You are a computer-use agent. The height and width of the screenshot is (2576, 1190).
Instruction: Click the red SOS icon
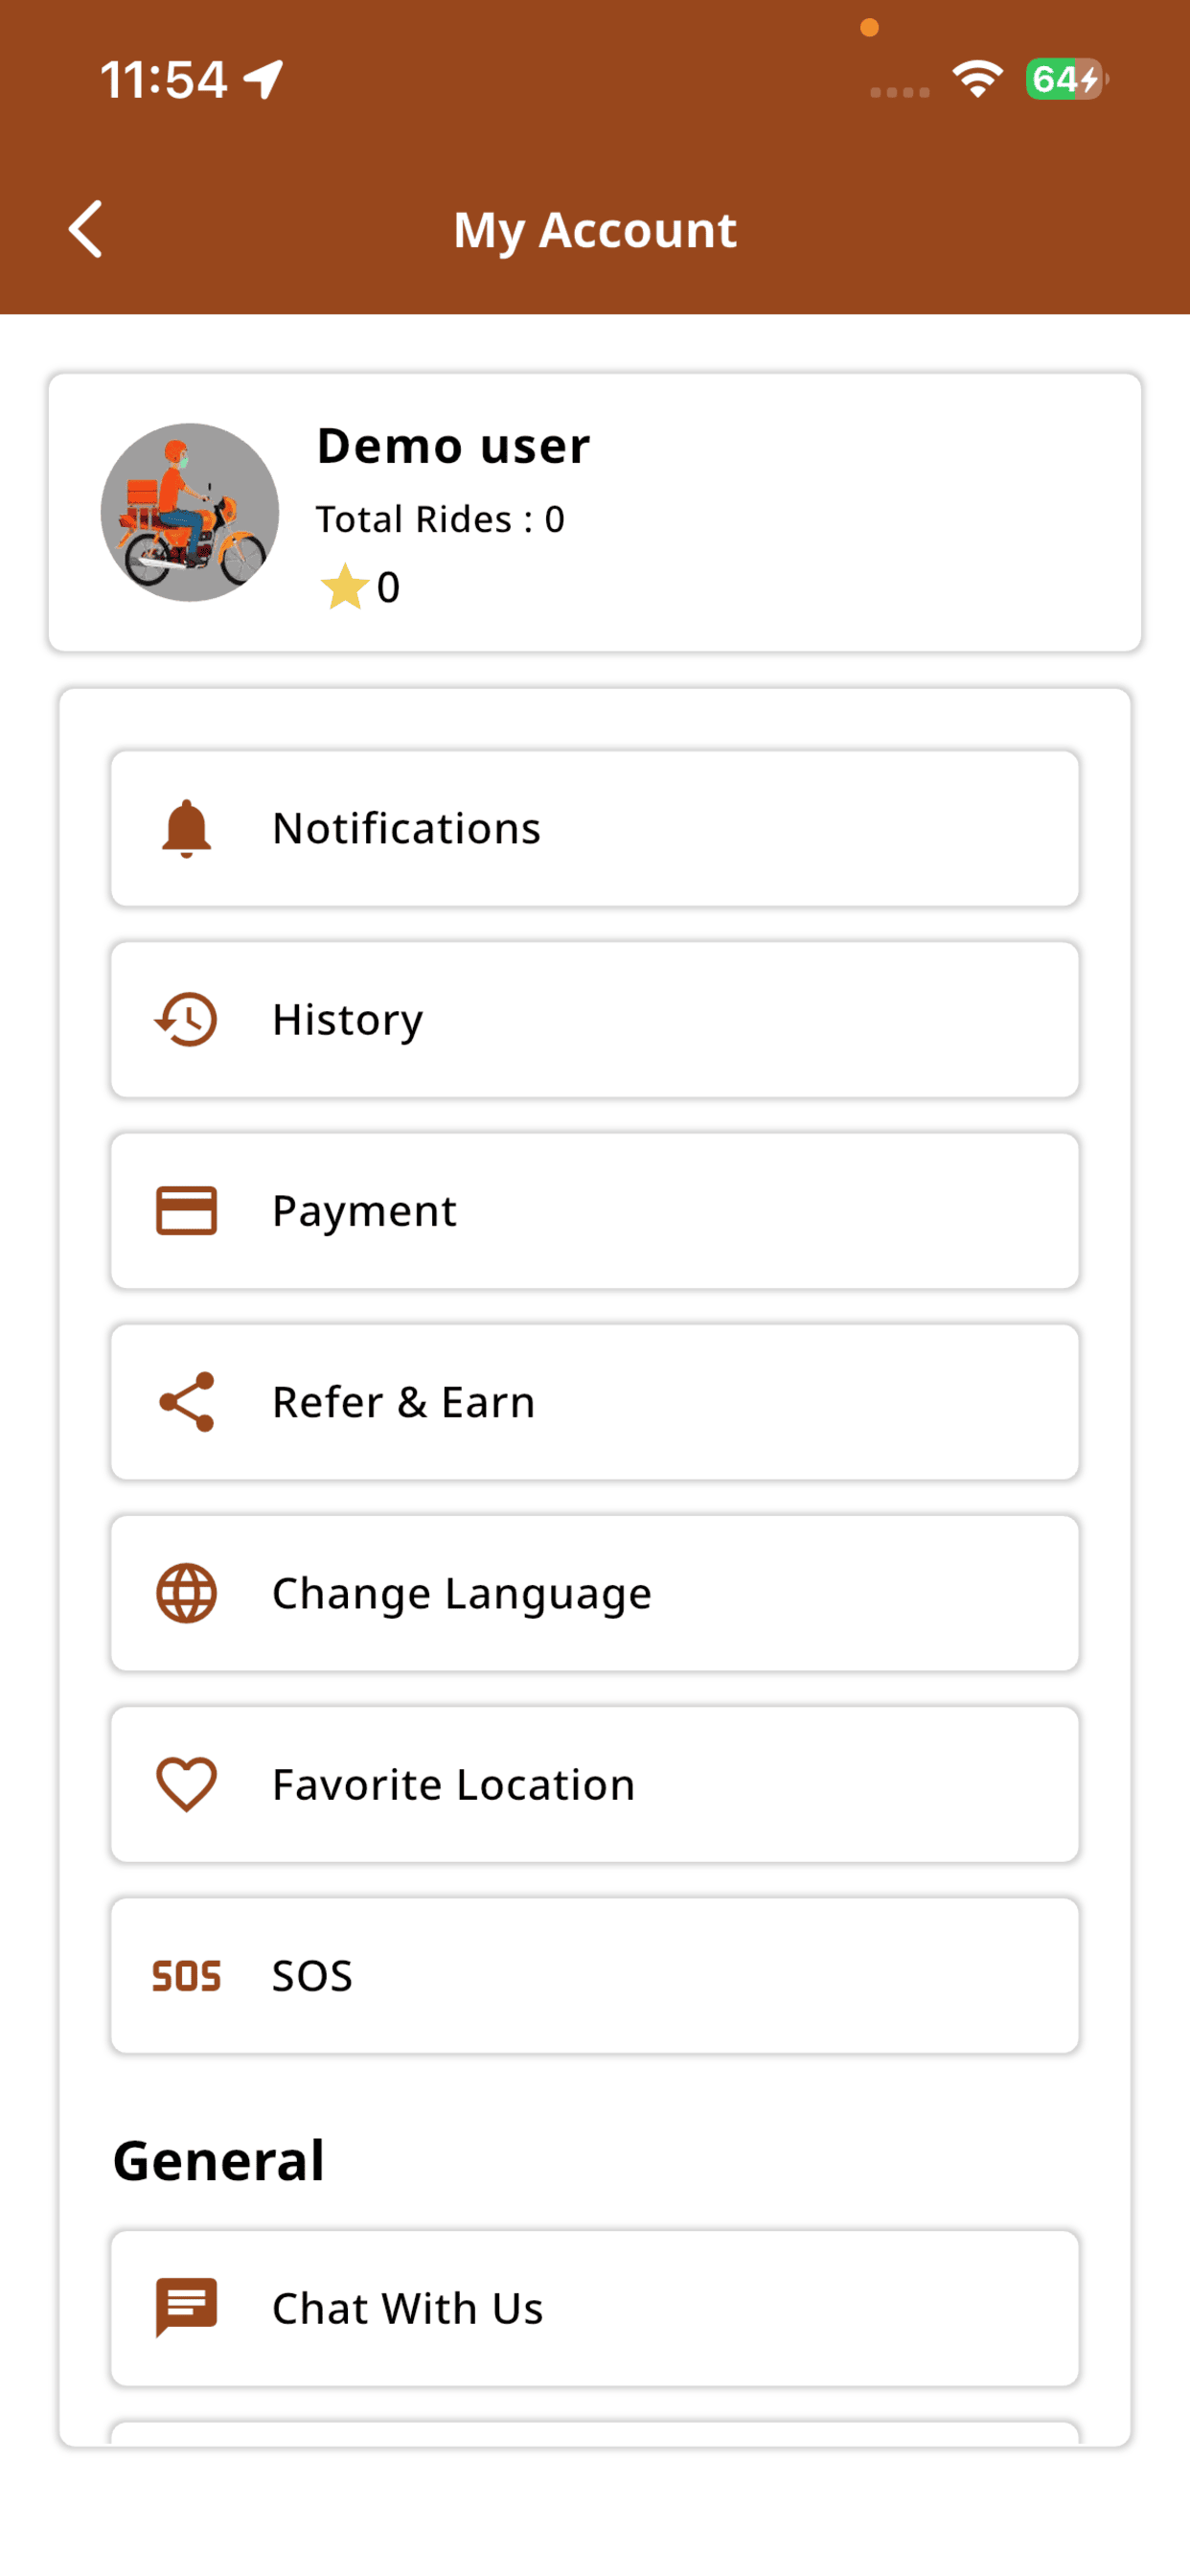186,1976
